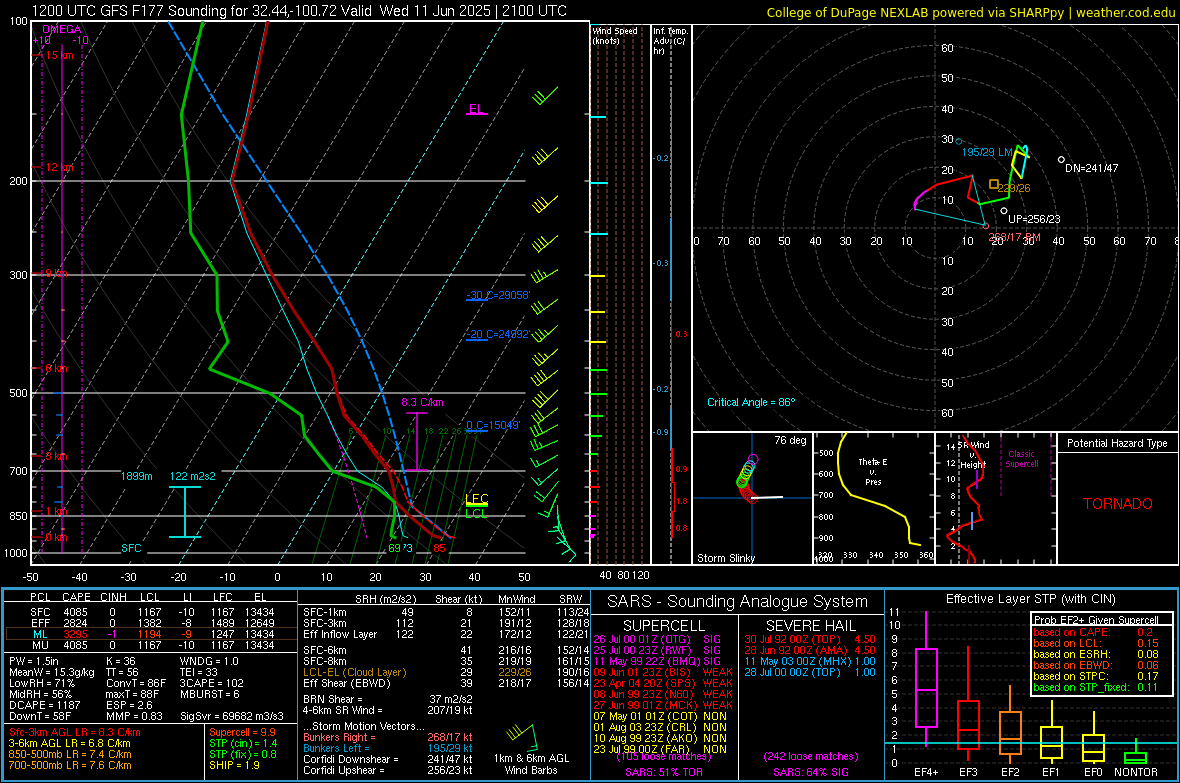Click the red 'Bunkers Right =' label
Viewport: 1180px width, 783px height.
pos(336,737)
